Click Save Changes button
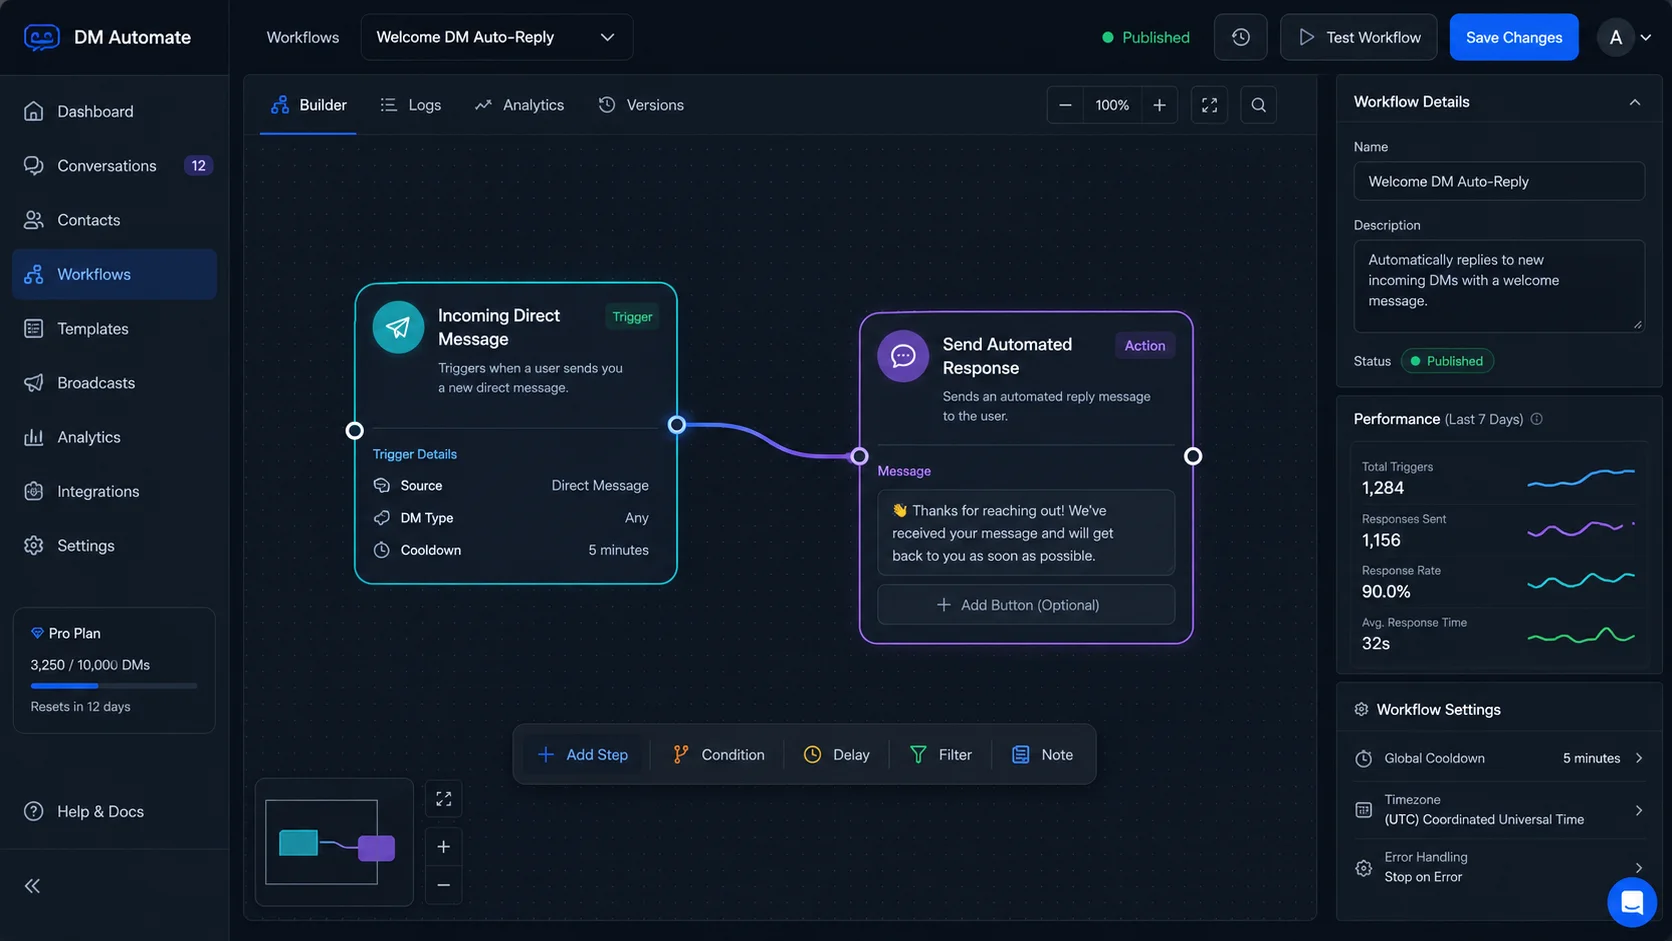Image resolution: width=1672 pixels, height=941 pixels. pos(1513,37)
